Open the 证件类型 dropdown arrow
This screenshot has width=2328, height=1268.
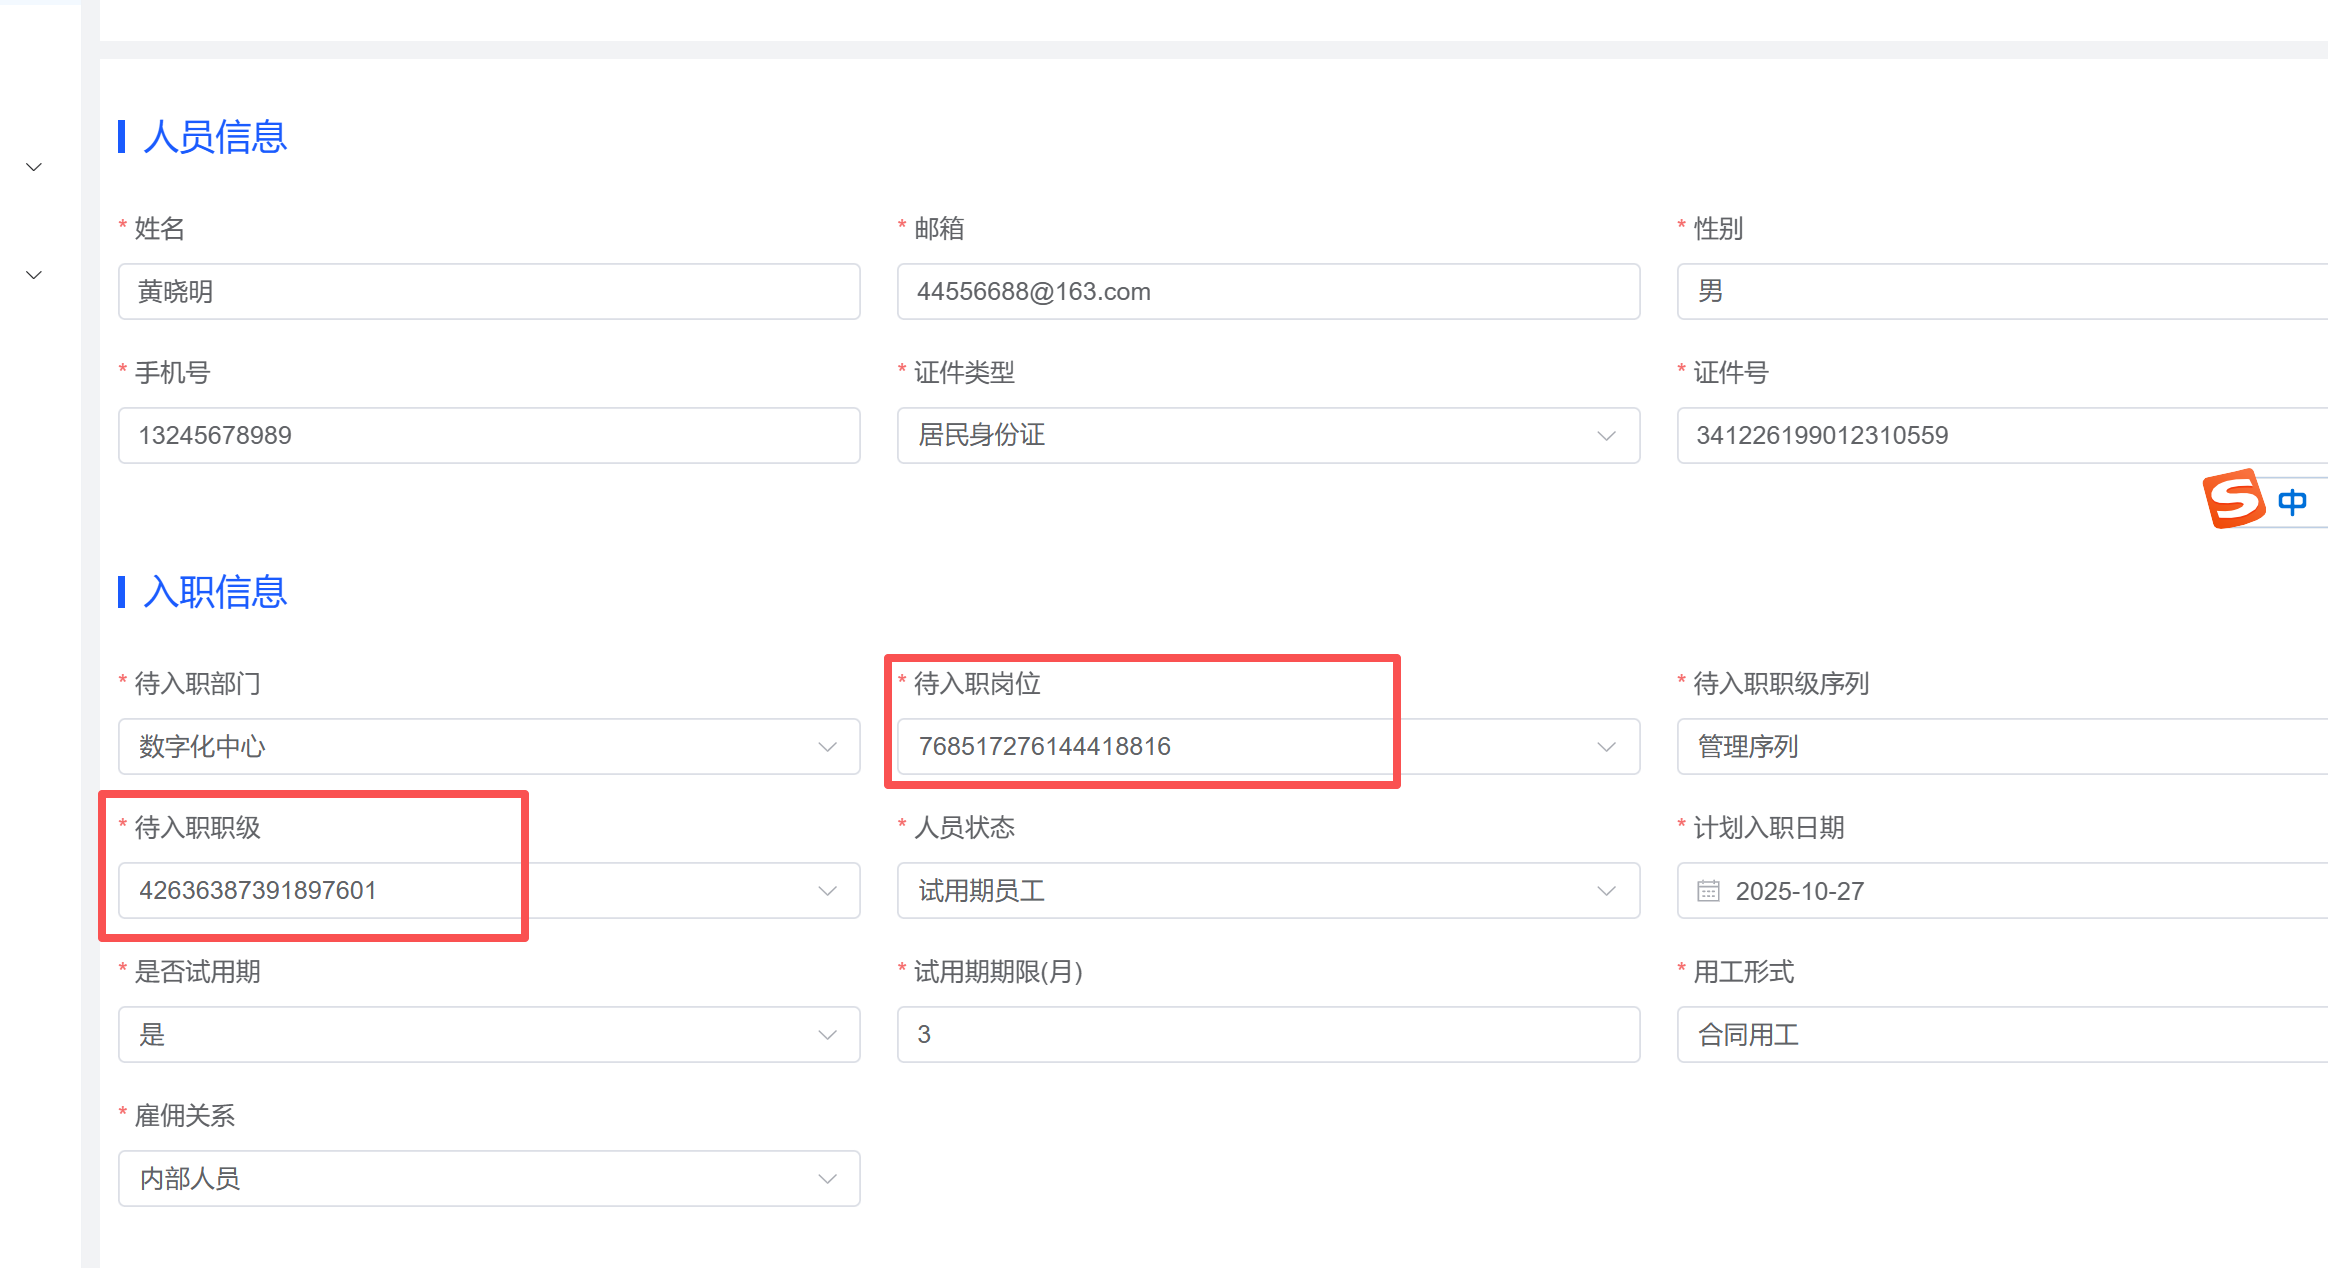(x=1606, y=436)
